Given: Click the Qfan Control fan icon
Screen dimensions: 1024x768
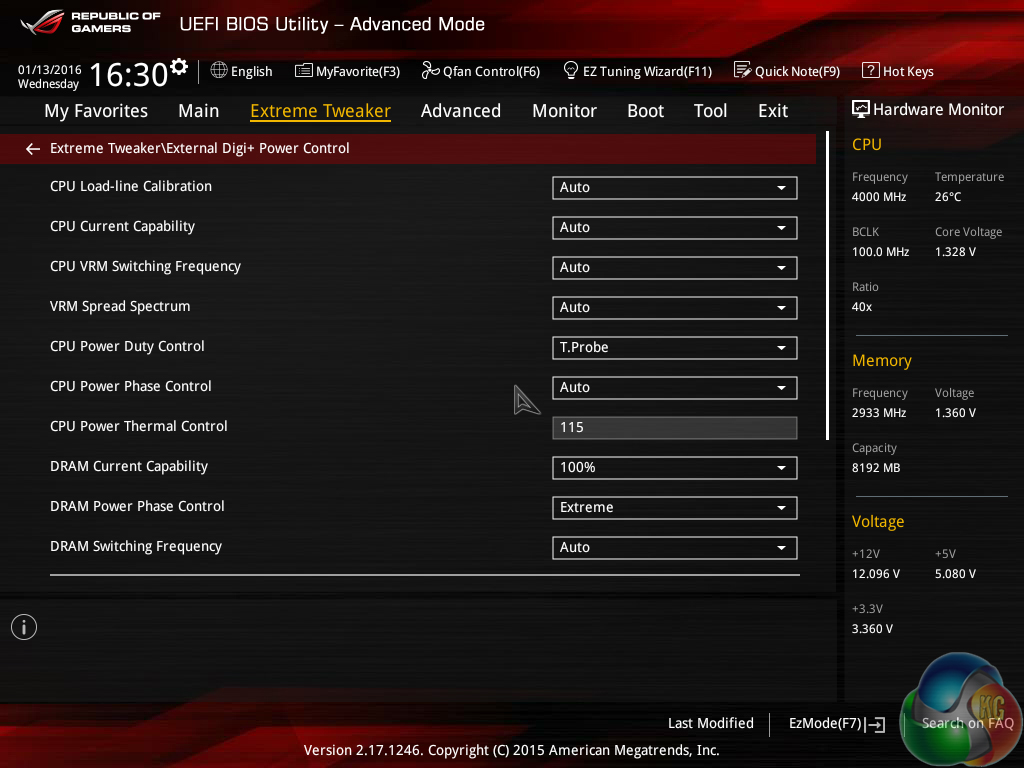Looking at the screenshot, I should coord(430,70).
